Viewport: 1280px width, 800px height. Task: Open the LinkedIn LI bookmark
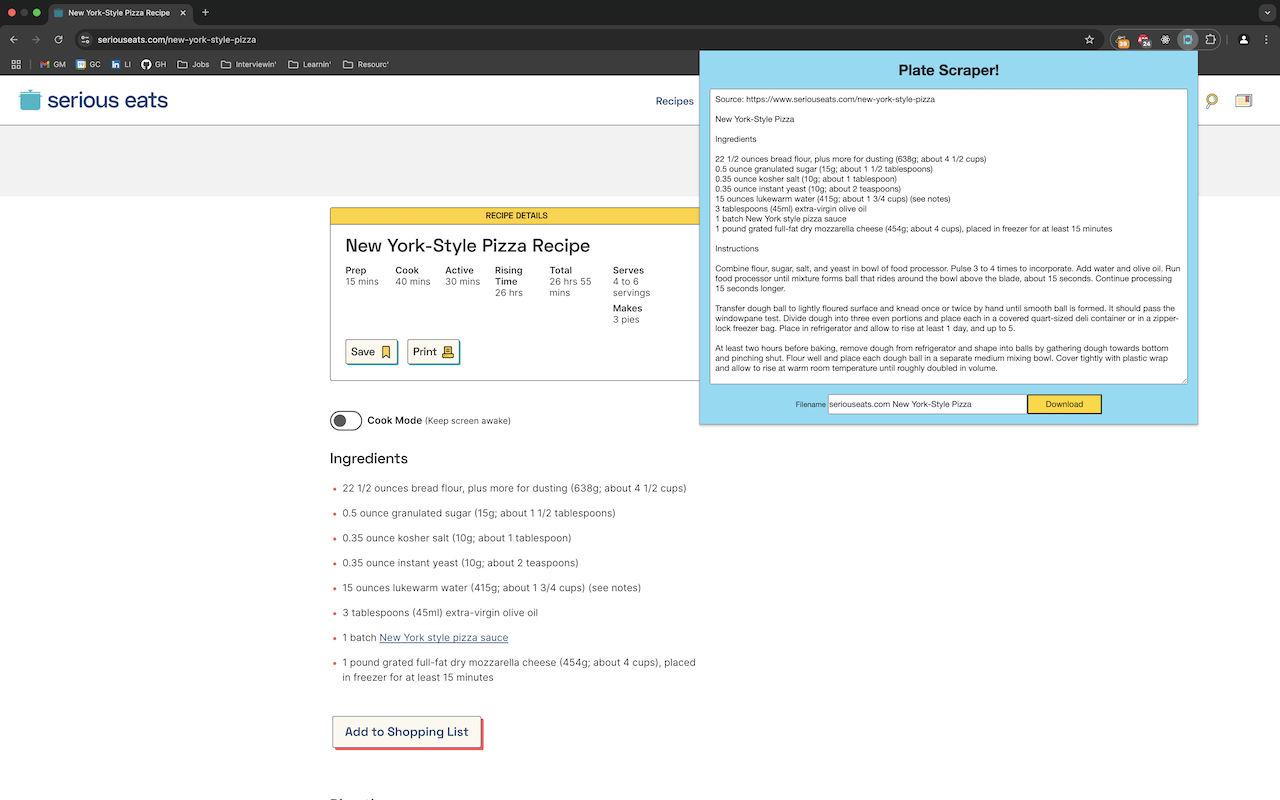point(122,65)
